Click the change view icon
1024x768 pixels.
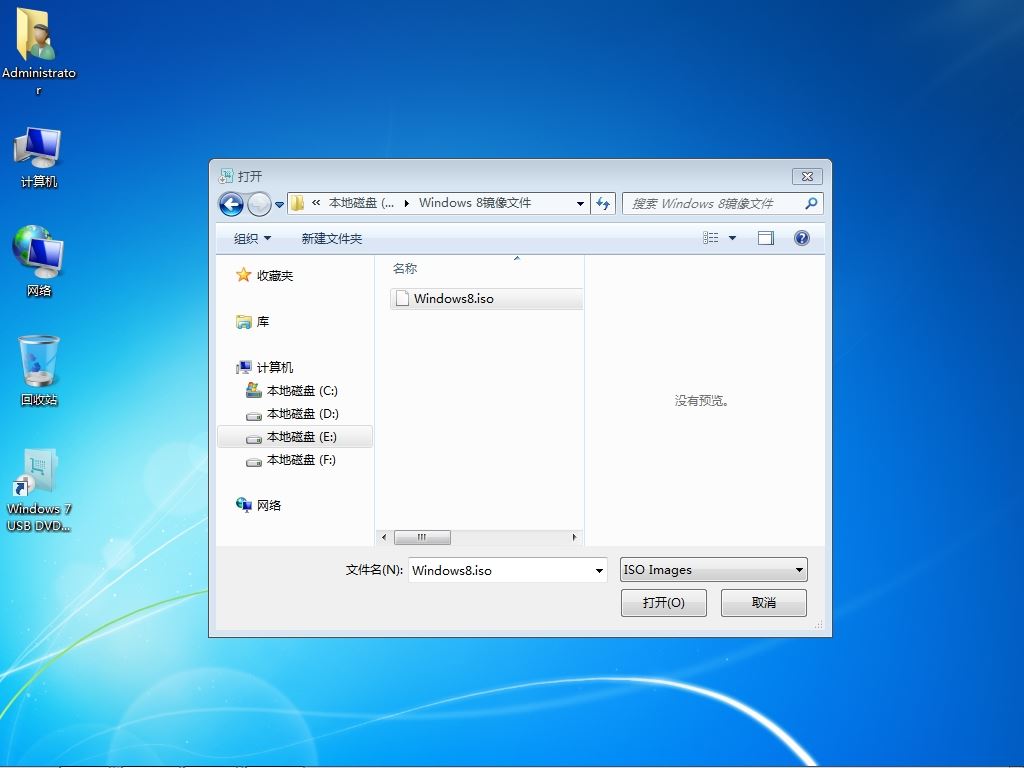coord(711,238)
